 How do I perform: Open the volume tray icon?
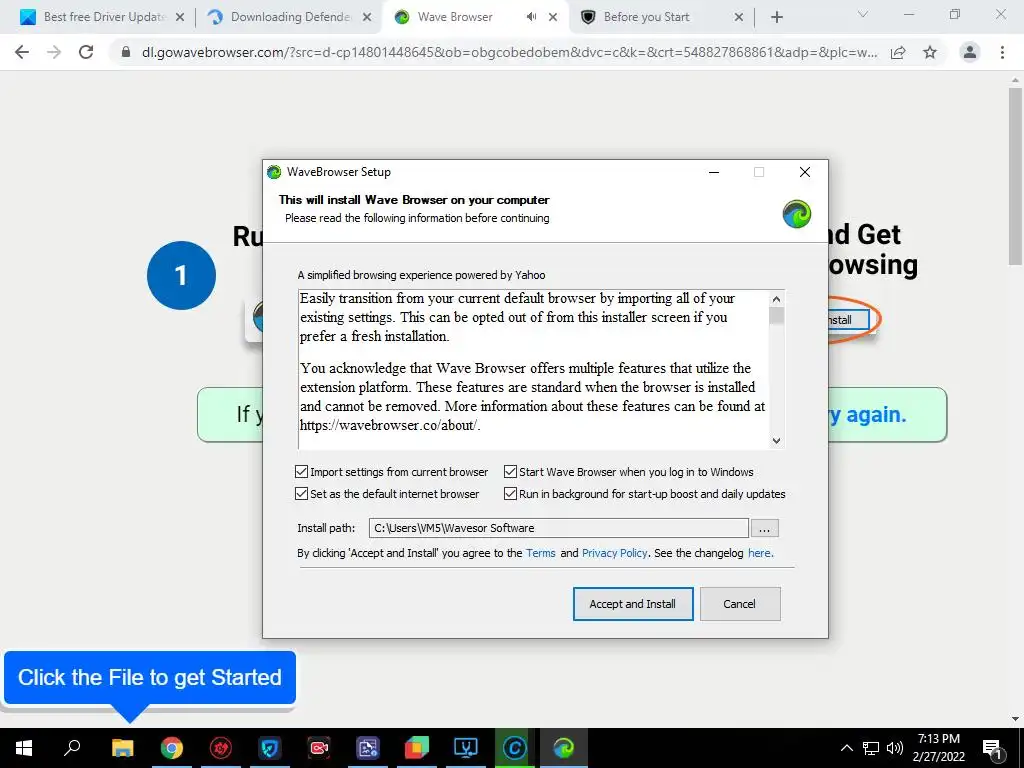click(895, 748)
